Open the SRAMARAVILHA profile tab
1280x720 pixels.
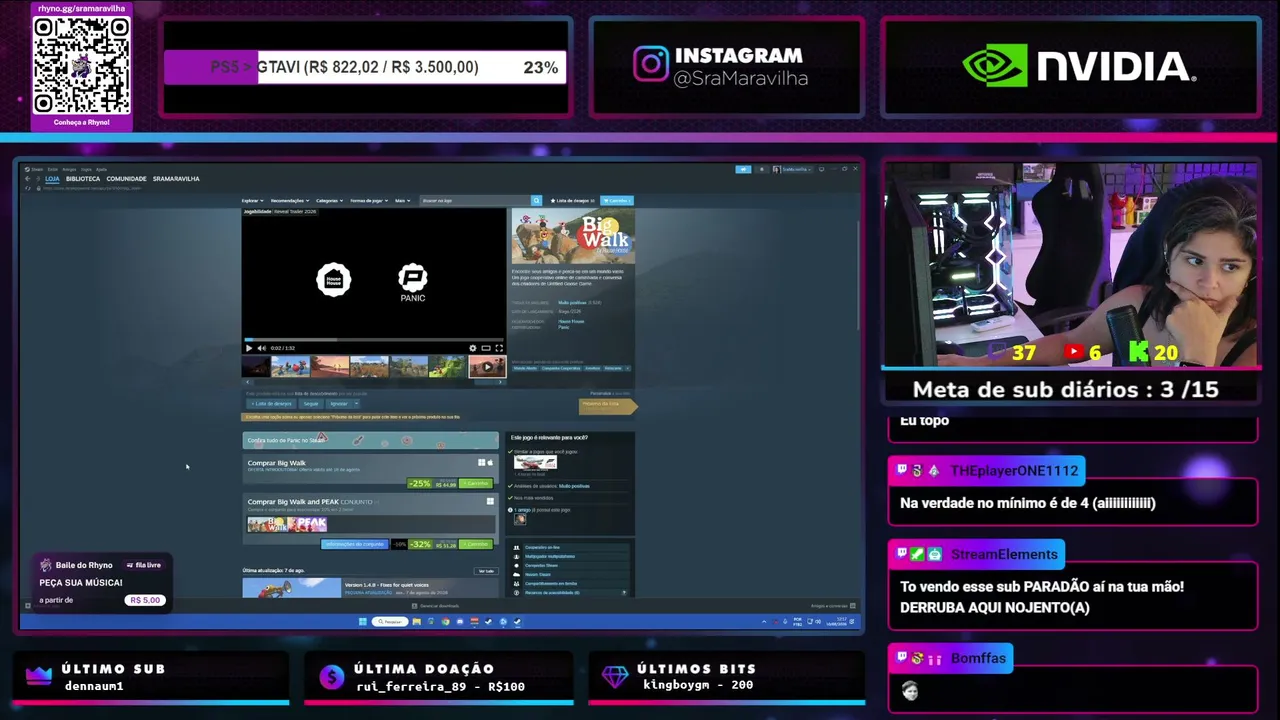(x=176, y=179)
